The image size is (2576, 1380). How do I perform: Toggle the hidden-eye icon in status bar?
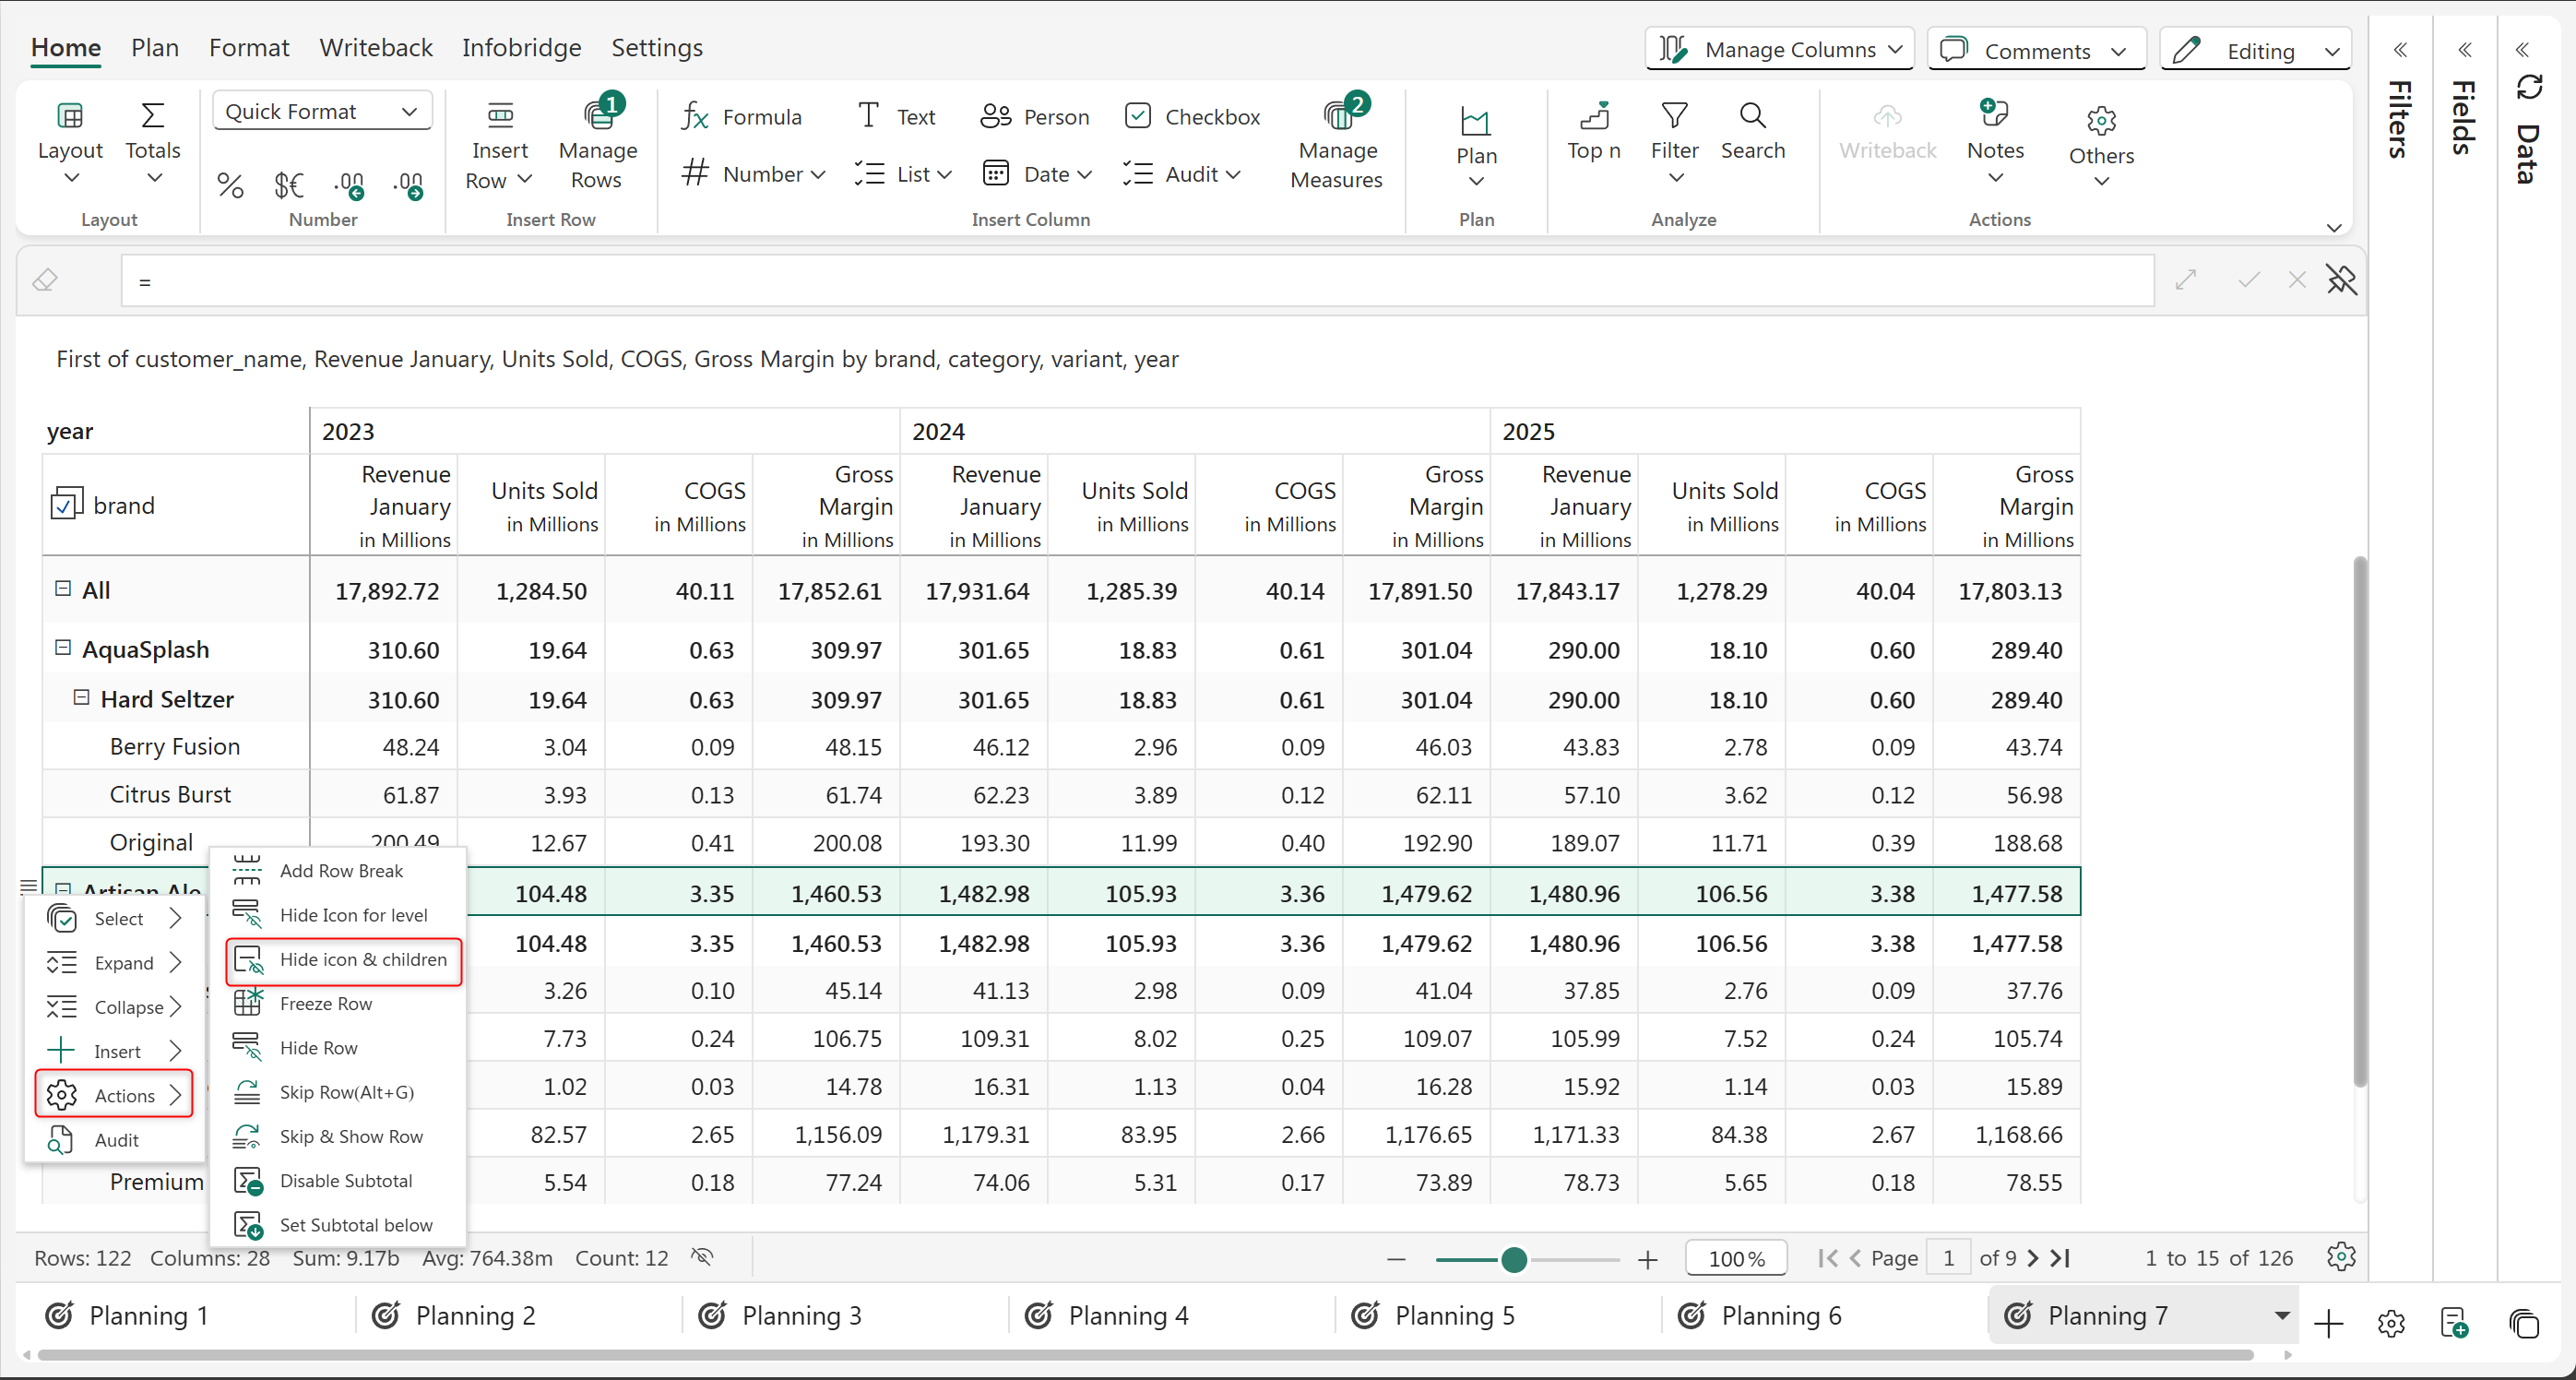tap(703, 1257)
